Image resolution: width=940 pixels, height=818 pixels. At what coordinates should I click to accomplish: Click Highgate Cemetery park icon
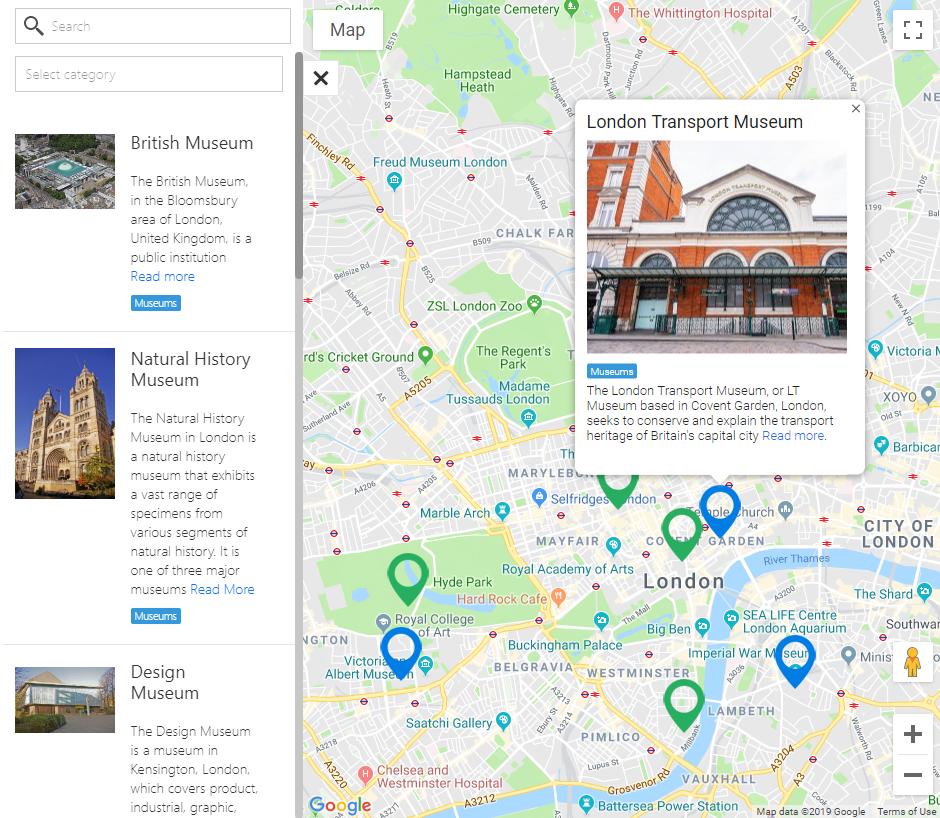[571, 7]
